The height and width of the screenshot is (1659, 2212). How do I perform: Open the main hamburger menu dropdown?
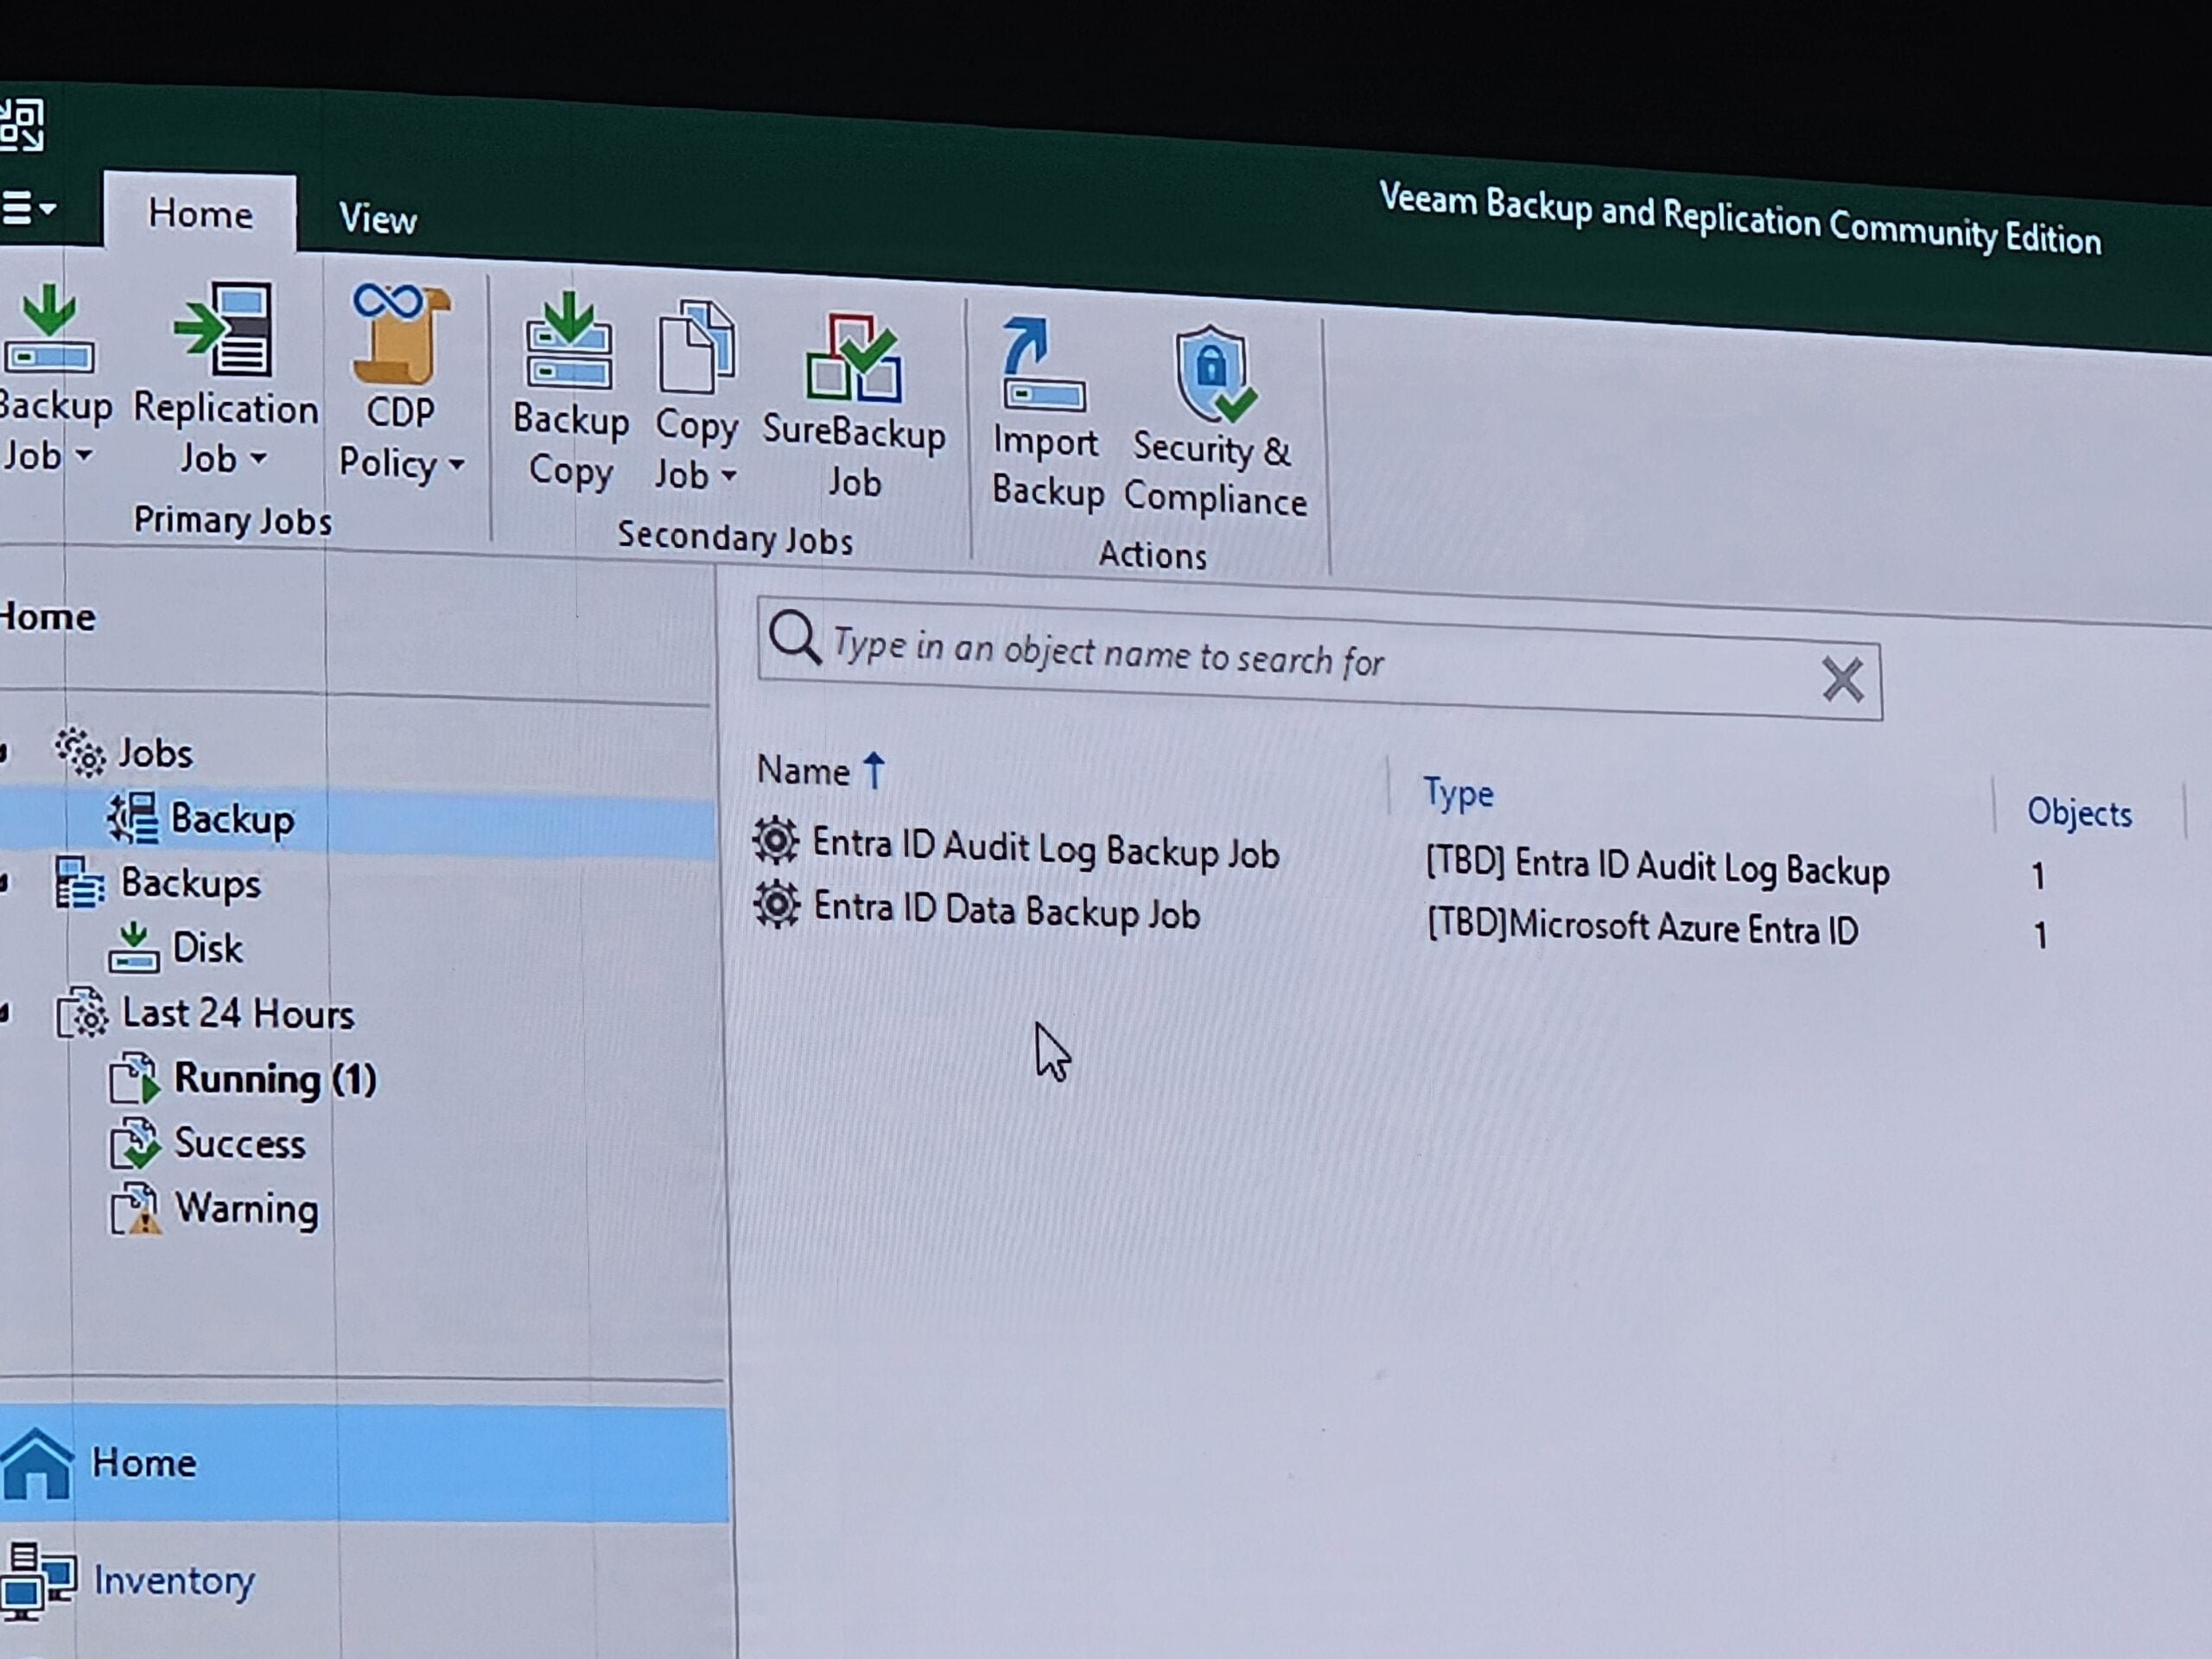click(28, 209)
